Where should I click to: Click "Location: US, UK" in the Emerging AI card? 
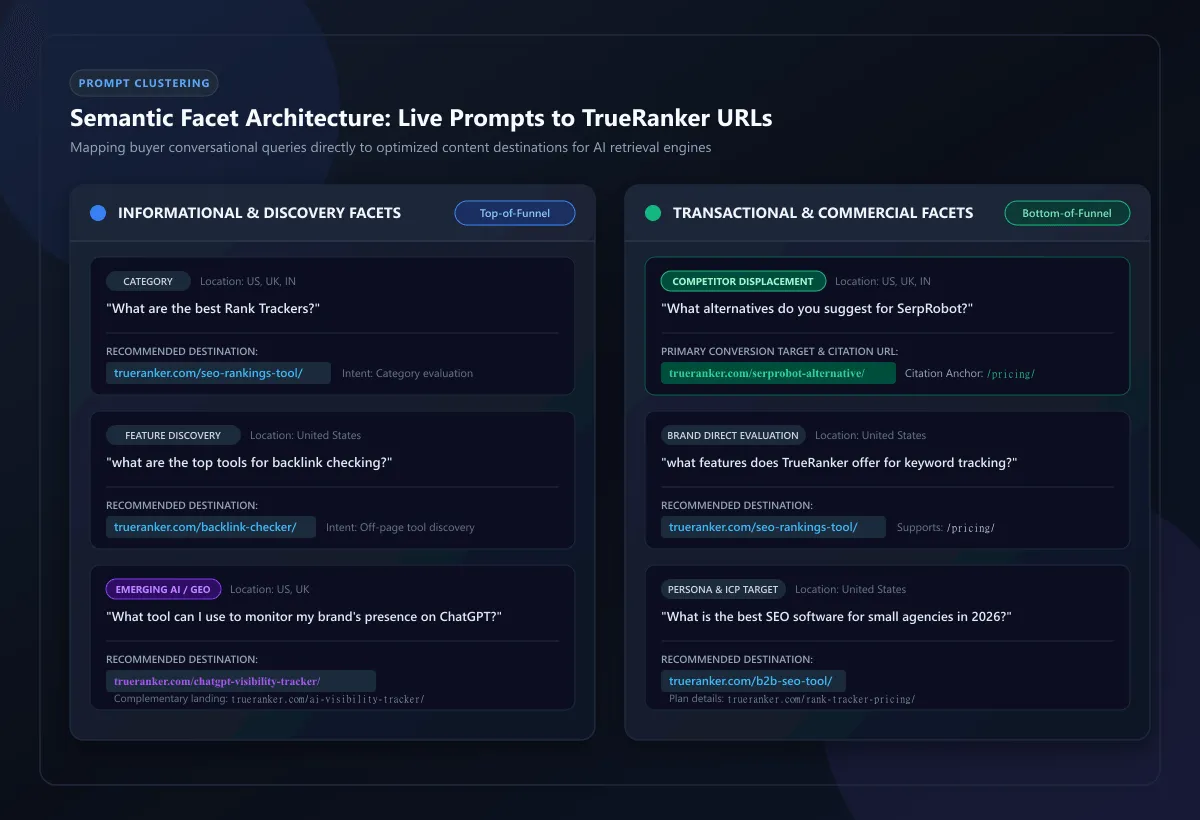(270, 589)
